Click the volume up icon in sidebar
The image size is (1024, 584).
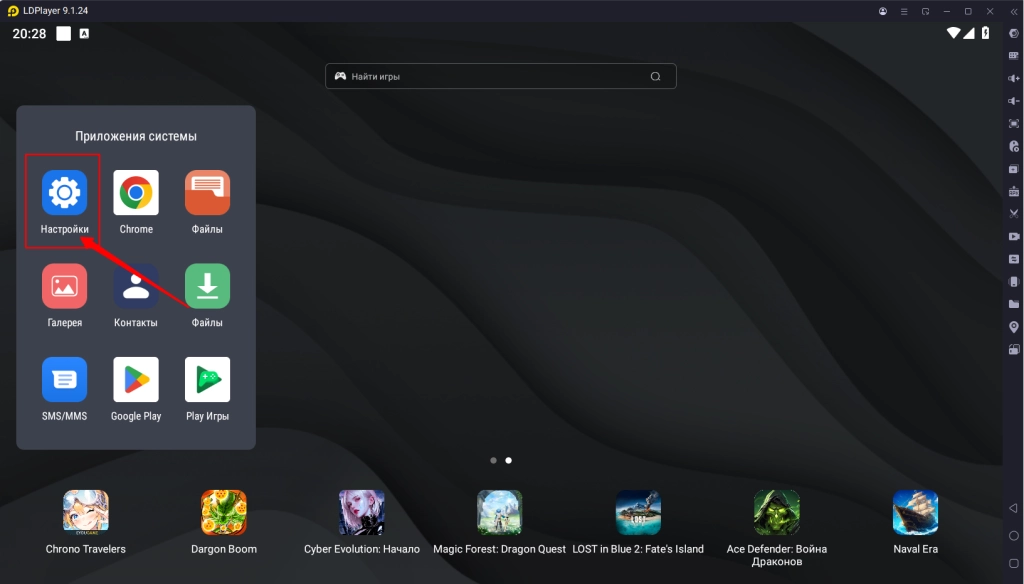[1013, 78]
